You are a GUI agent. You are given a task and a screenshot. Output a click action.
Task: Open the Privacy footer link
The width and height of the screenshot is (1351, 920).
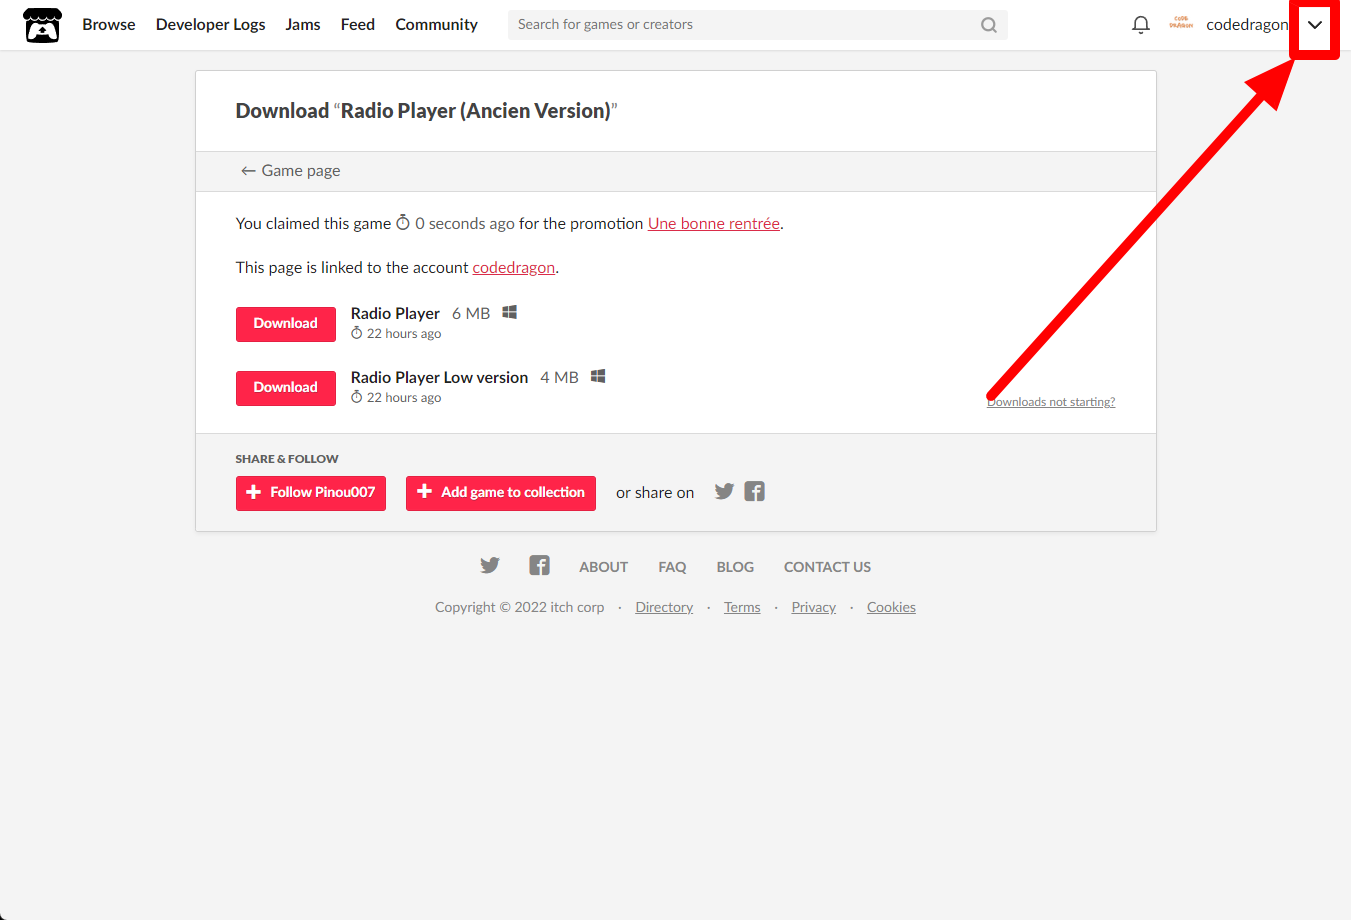pyautogui.click(x=814, y=607)
